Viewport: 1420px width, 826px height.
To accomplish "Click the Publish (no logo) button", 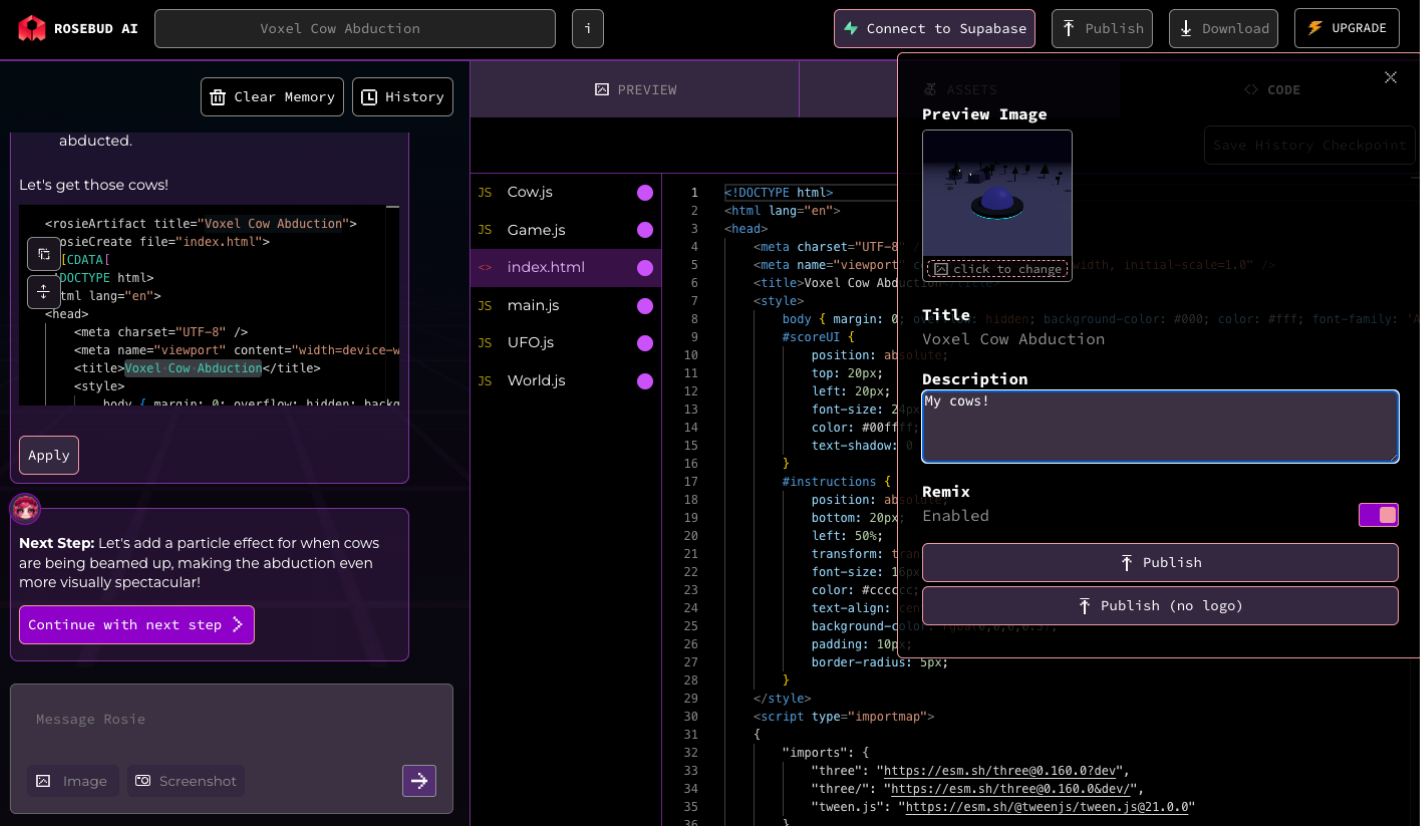I will click(x=1160, y=606).
